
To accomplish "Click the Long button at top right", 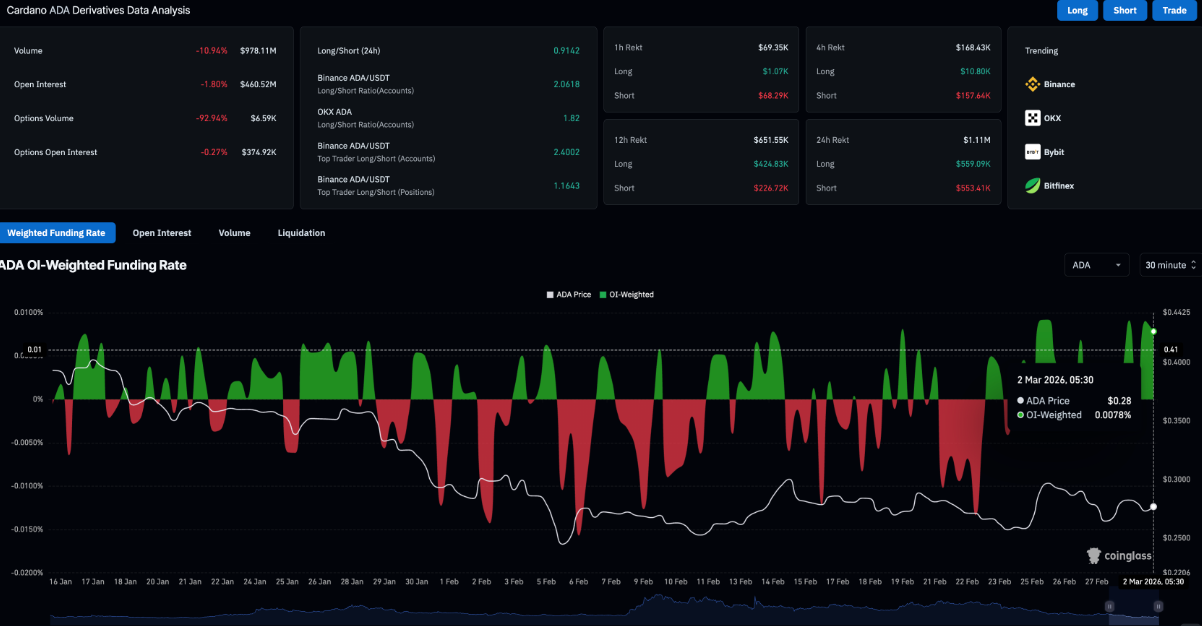I will 1077,10.
